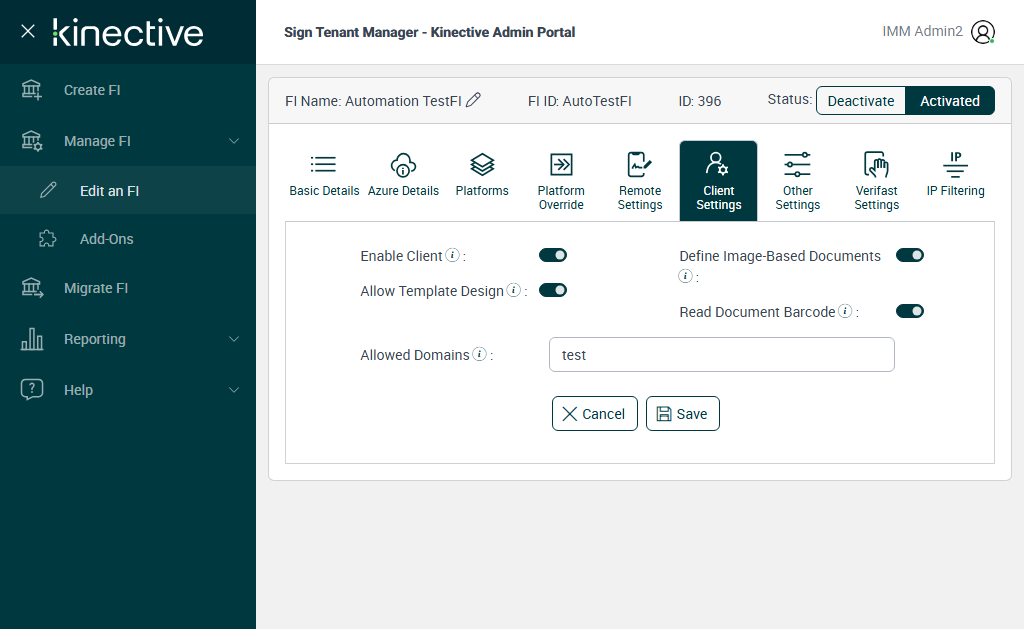Image resolution: width=1024 pixels, height=629 pixels.
Task: Click the IP Filtering funnel icon
Action: click(x=955, y=165)
